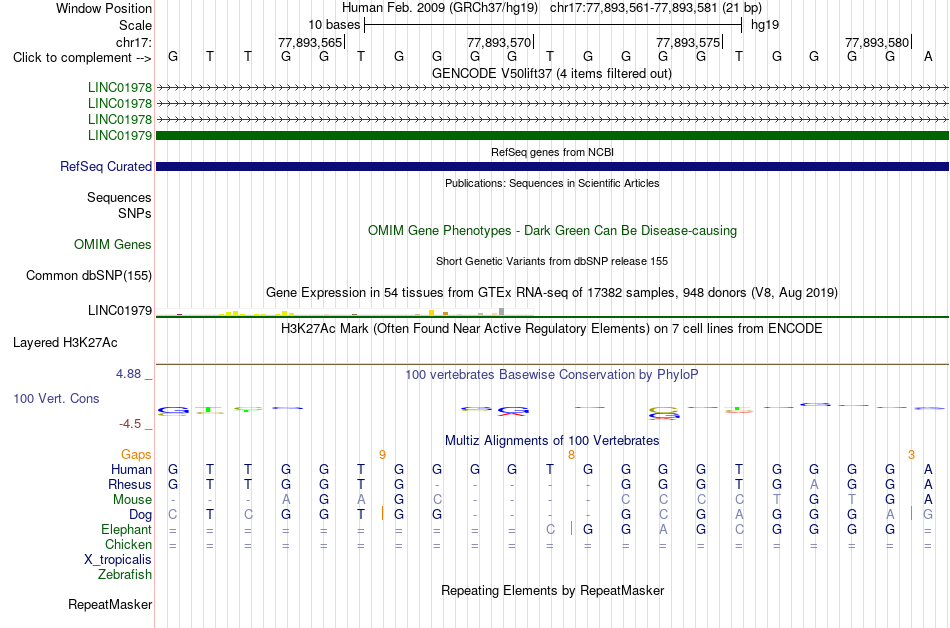Click the solid dark green LINC01979 gene bar
The image size is (950, 628).
553,135
